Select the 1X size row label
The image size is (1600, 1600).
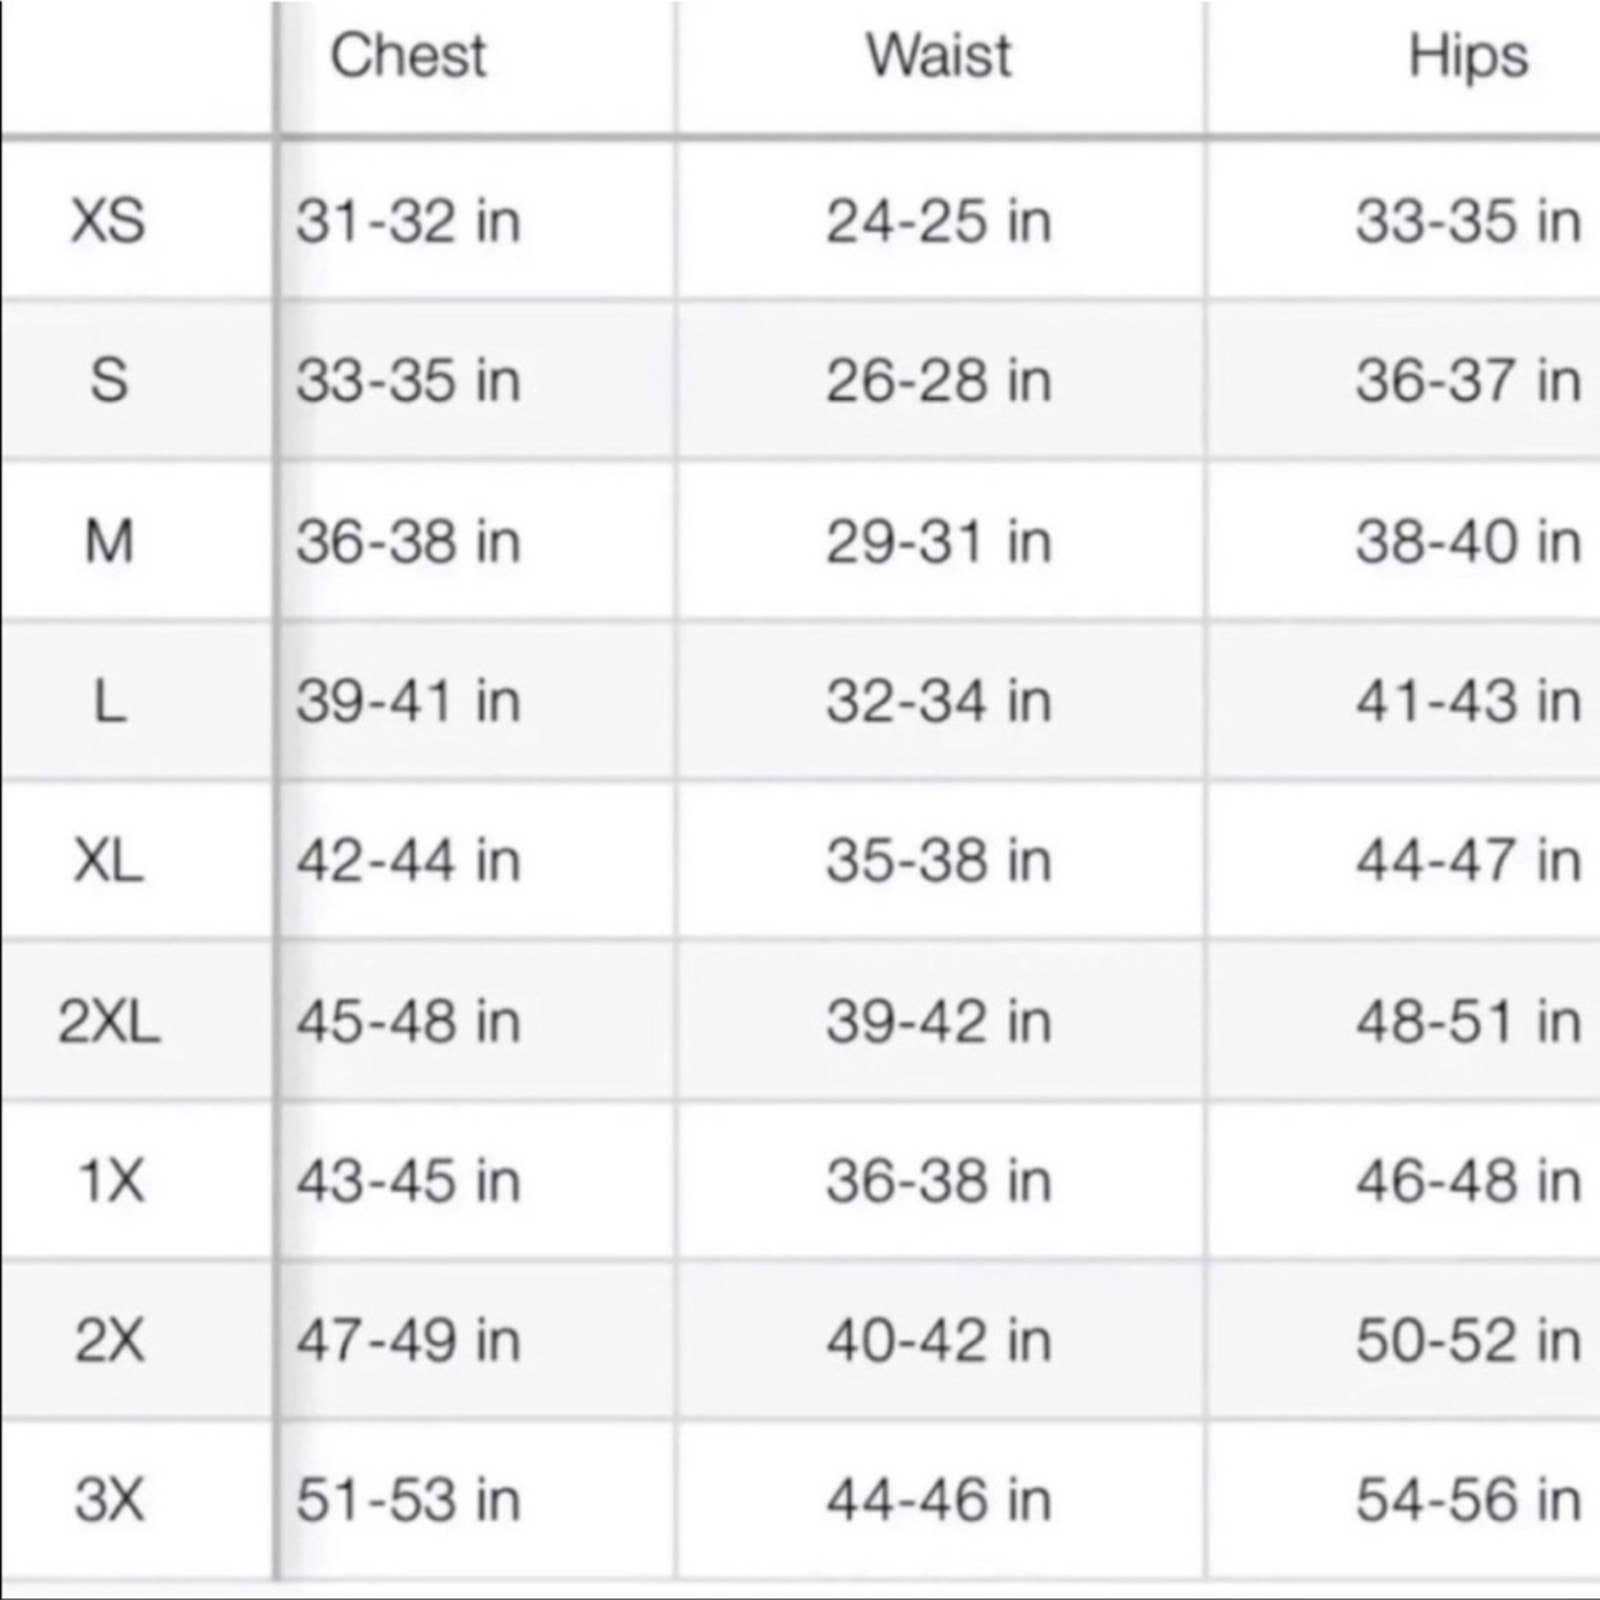coord(110,1181)
